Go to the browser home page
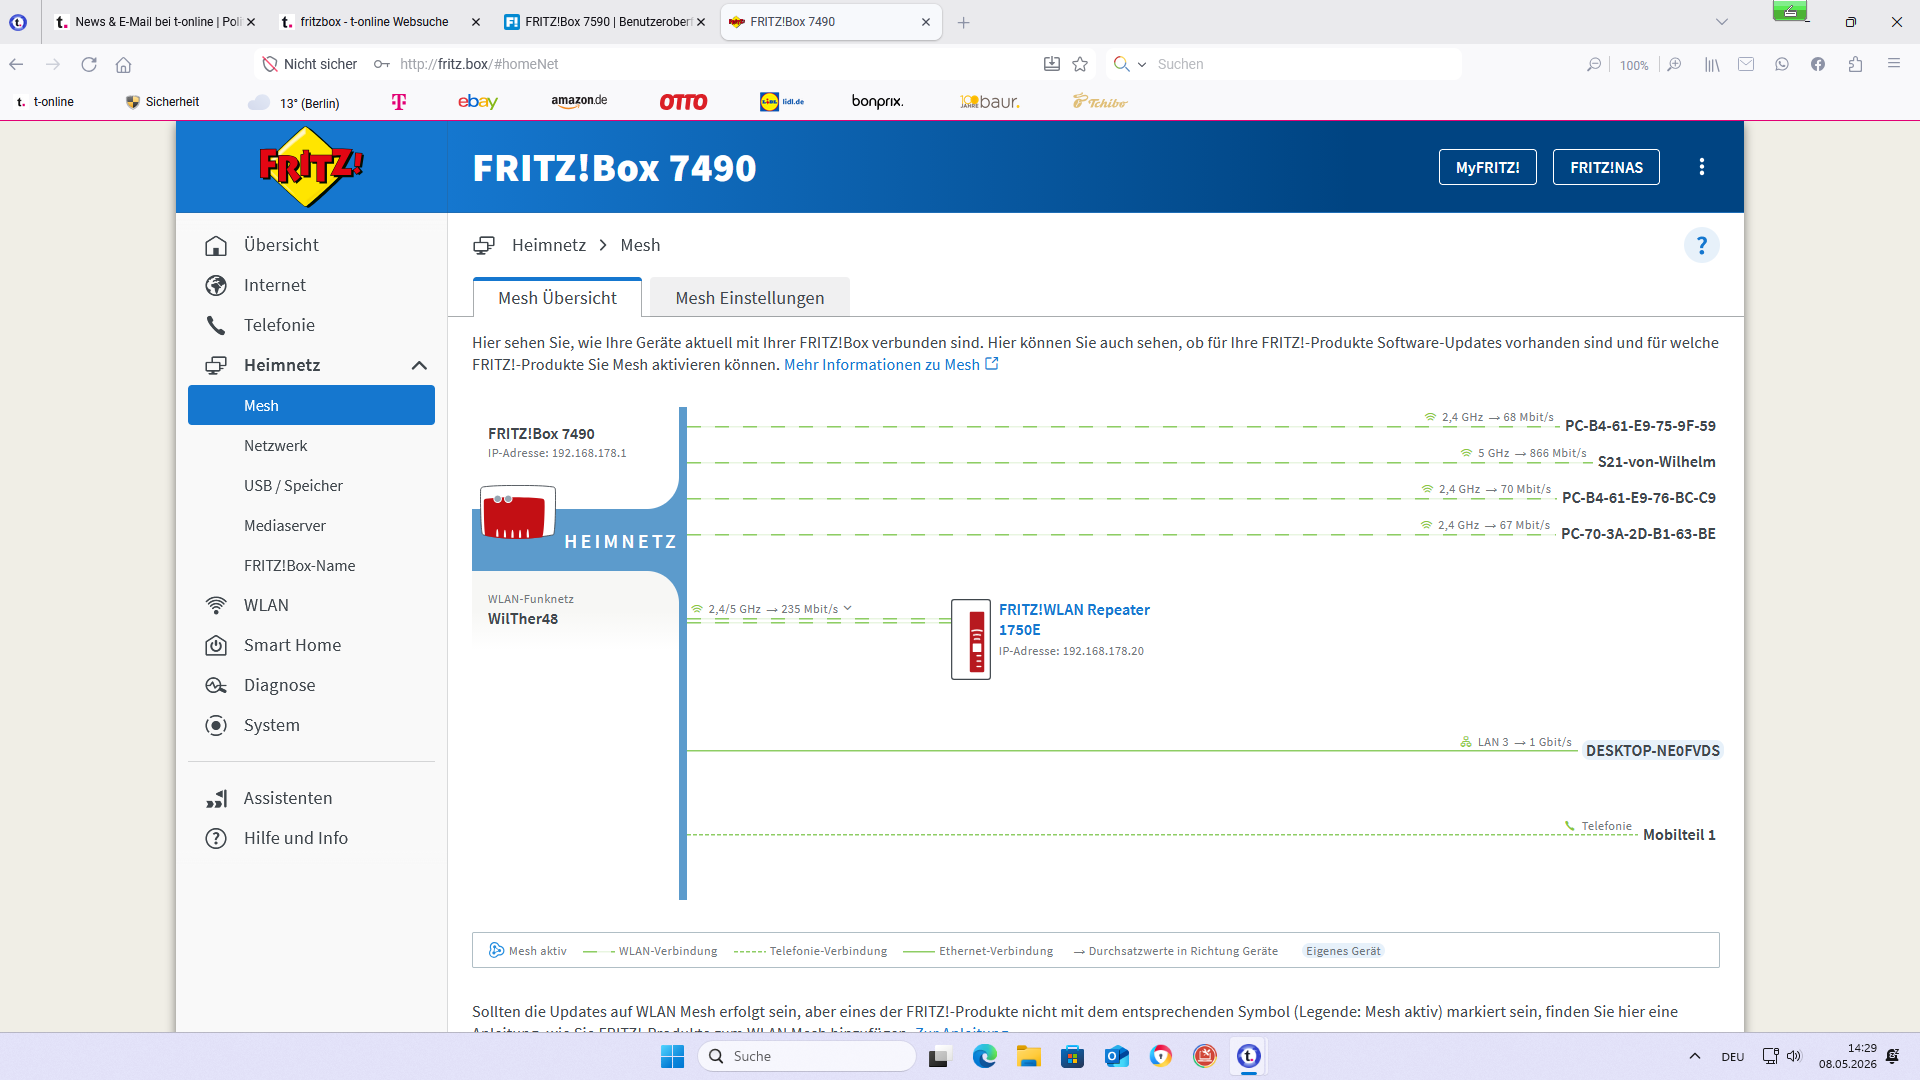The image size is (1920, 1080). 123,64
